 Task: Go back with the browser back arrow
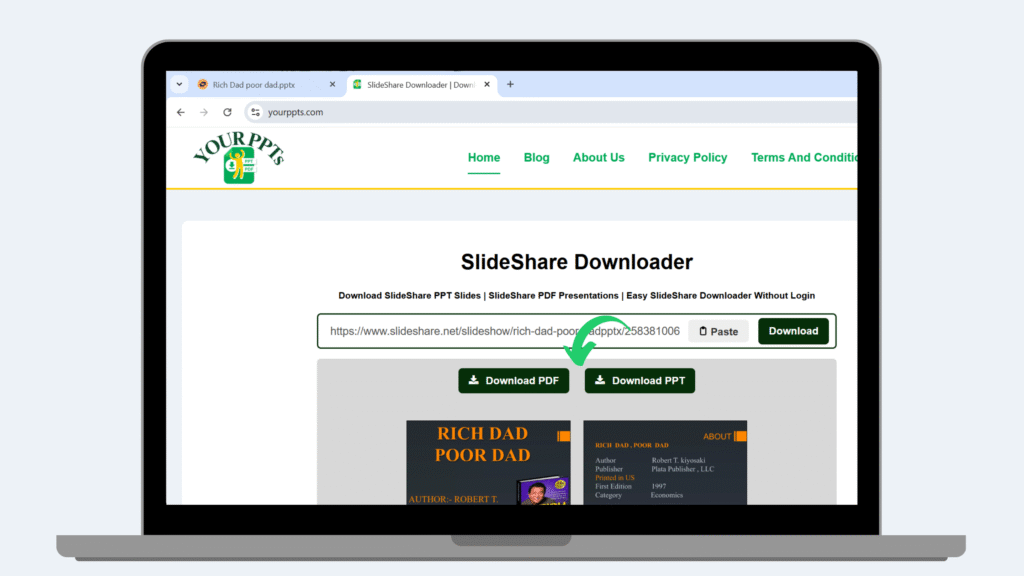[181, 112]
